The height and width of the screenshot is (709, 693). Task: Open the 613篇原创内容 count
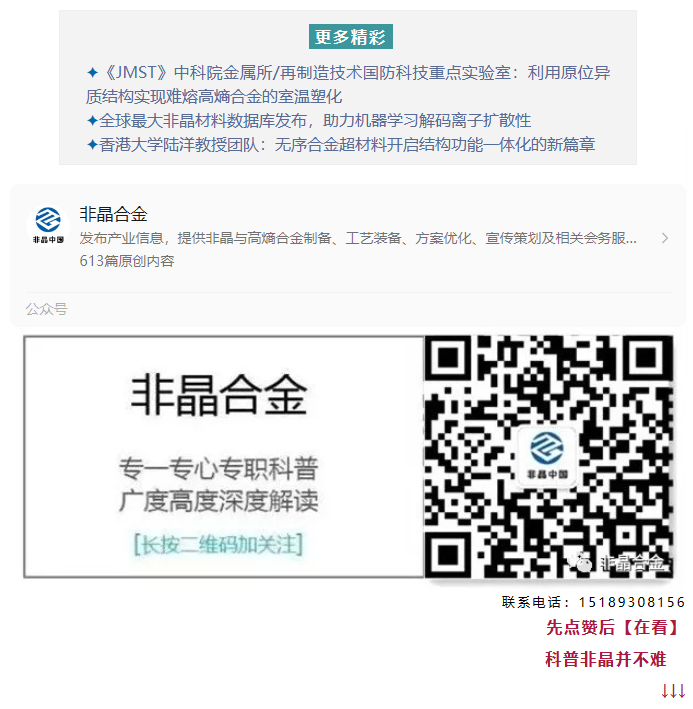[127, 261]
